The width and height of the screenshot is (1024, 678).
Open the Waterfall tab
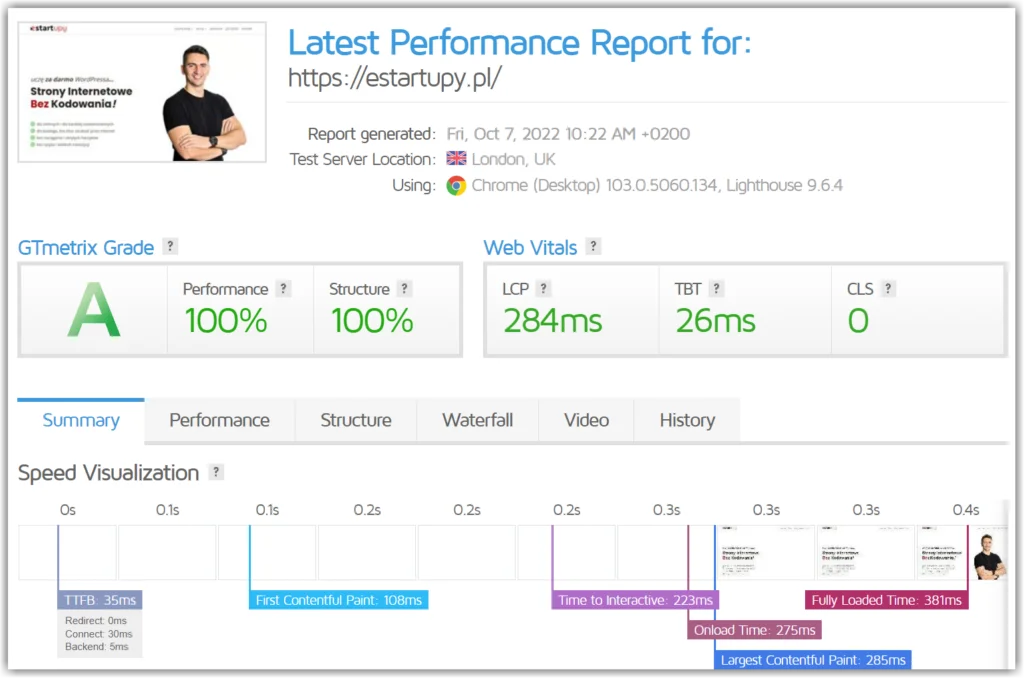pos(477,420)
